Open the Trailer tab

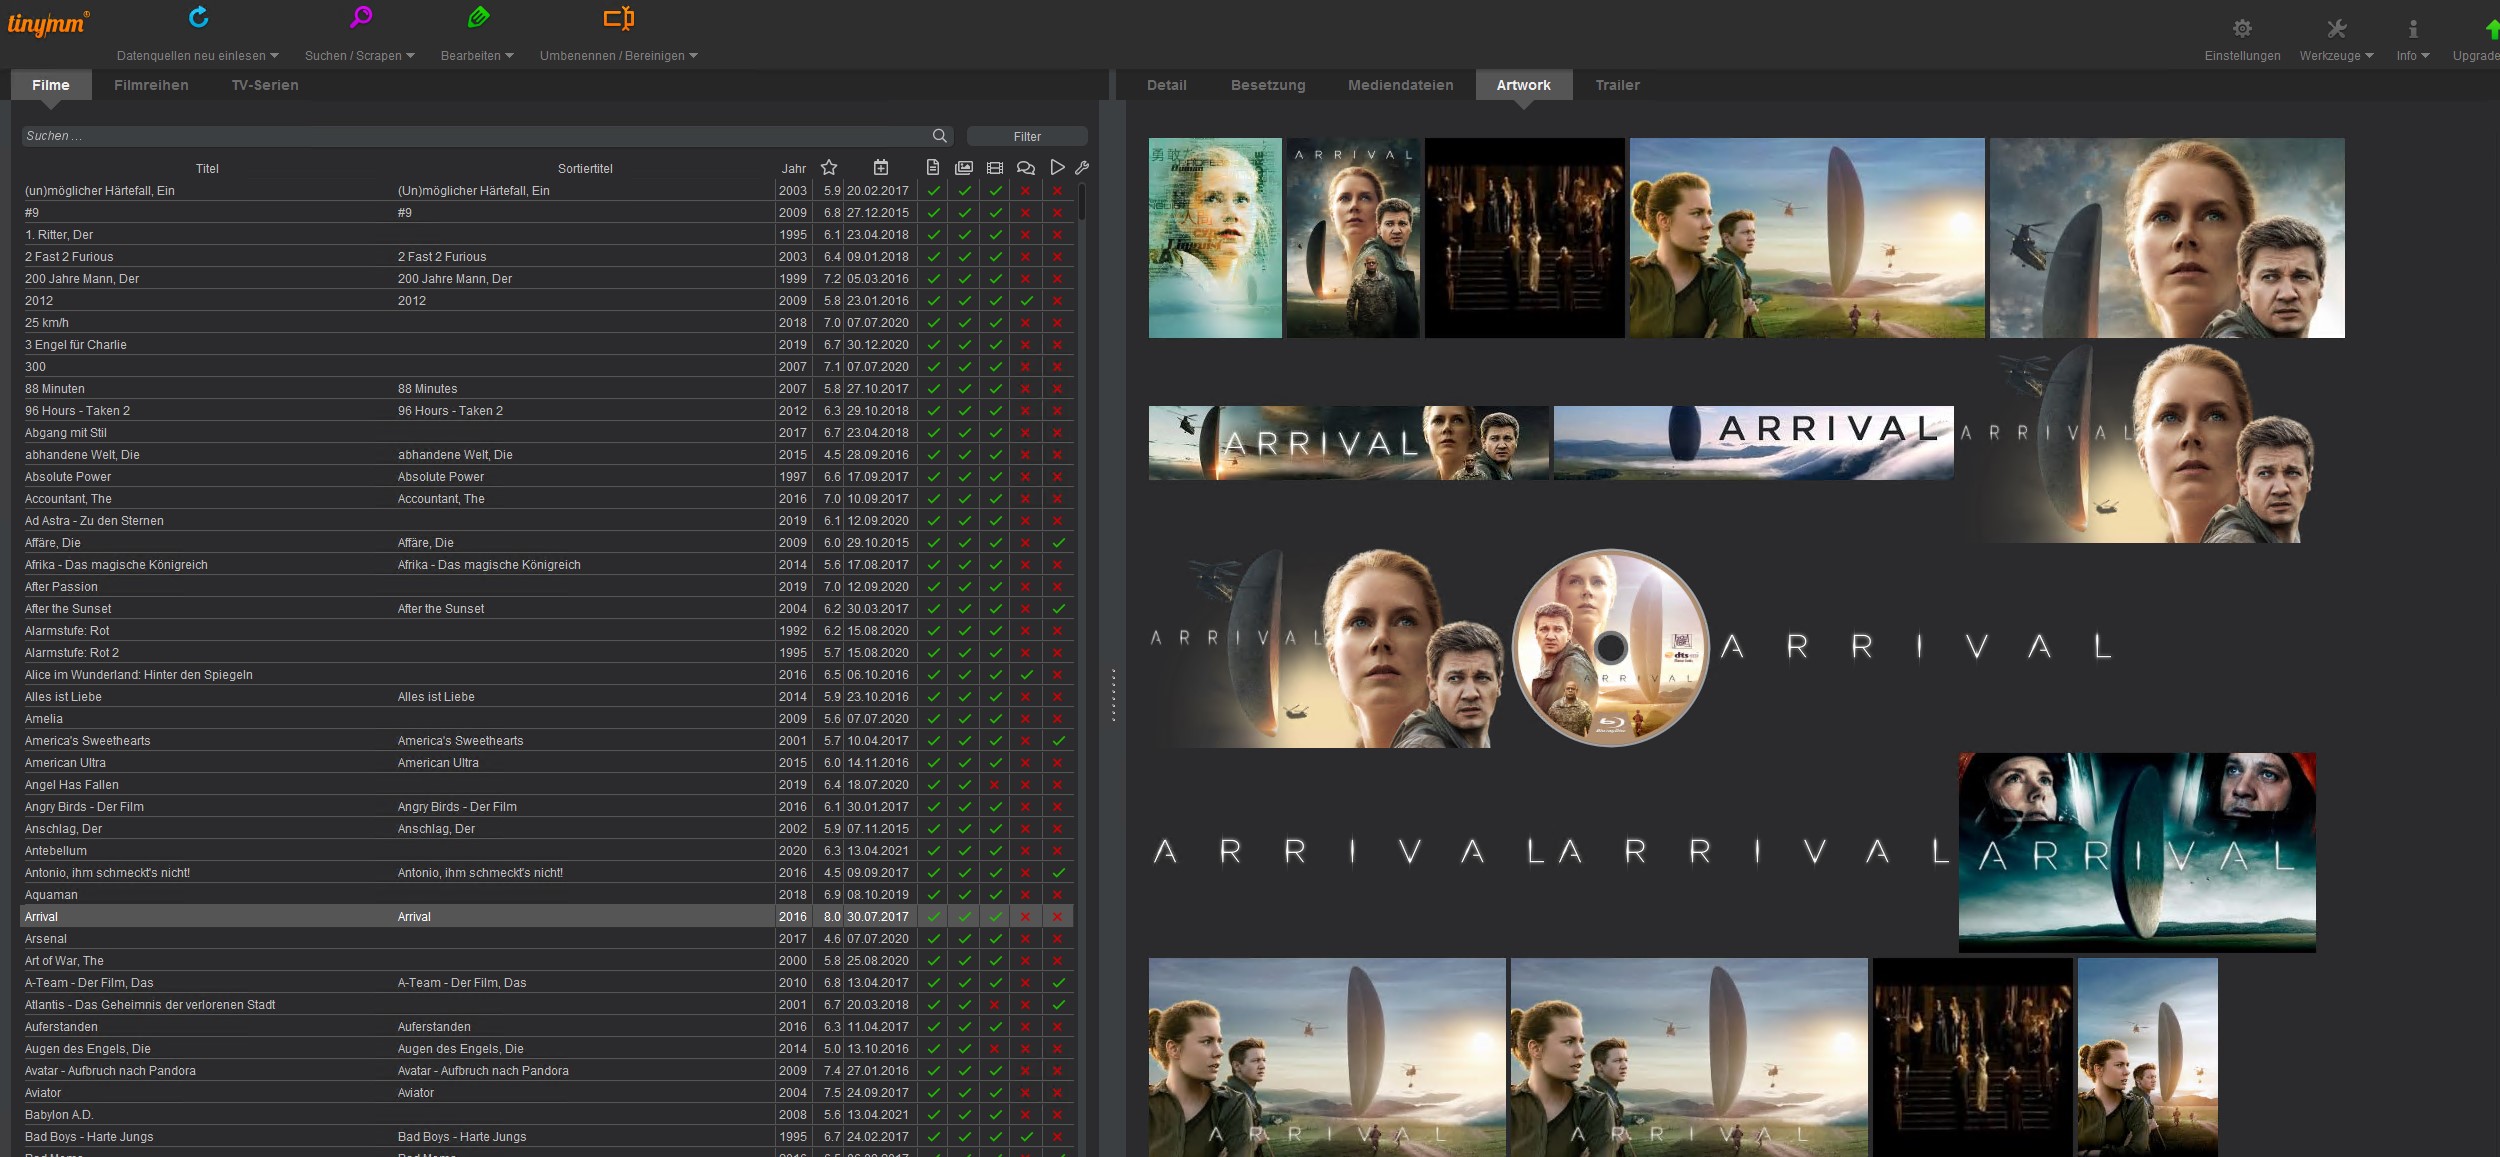click(x=1617, y=85)
